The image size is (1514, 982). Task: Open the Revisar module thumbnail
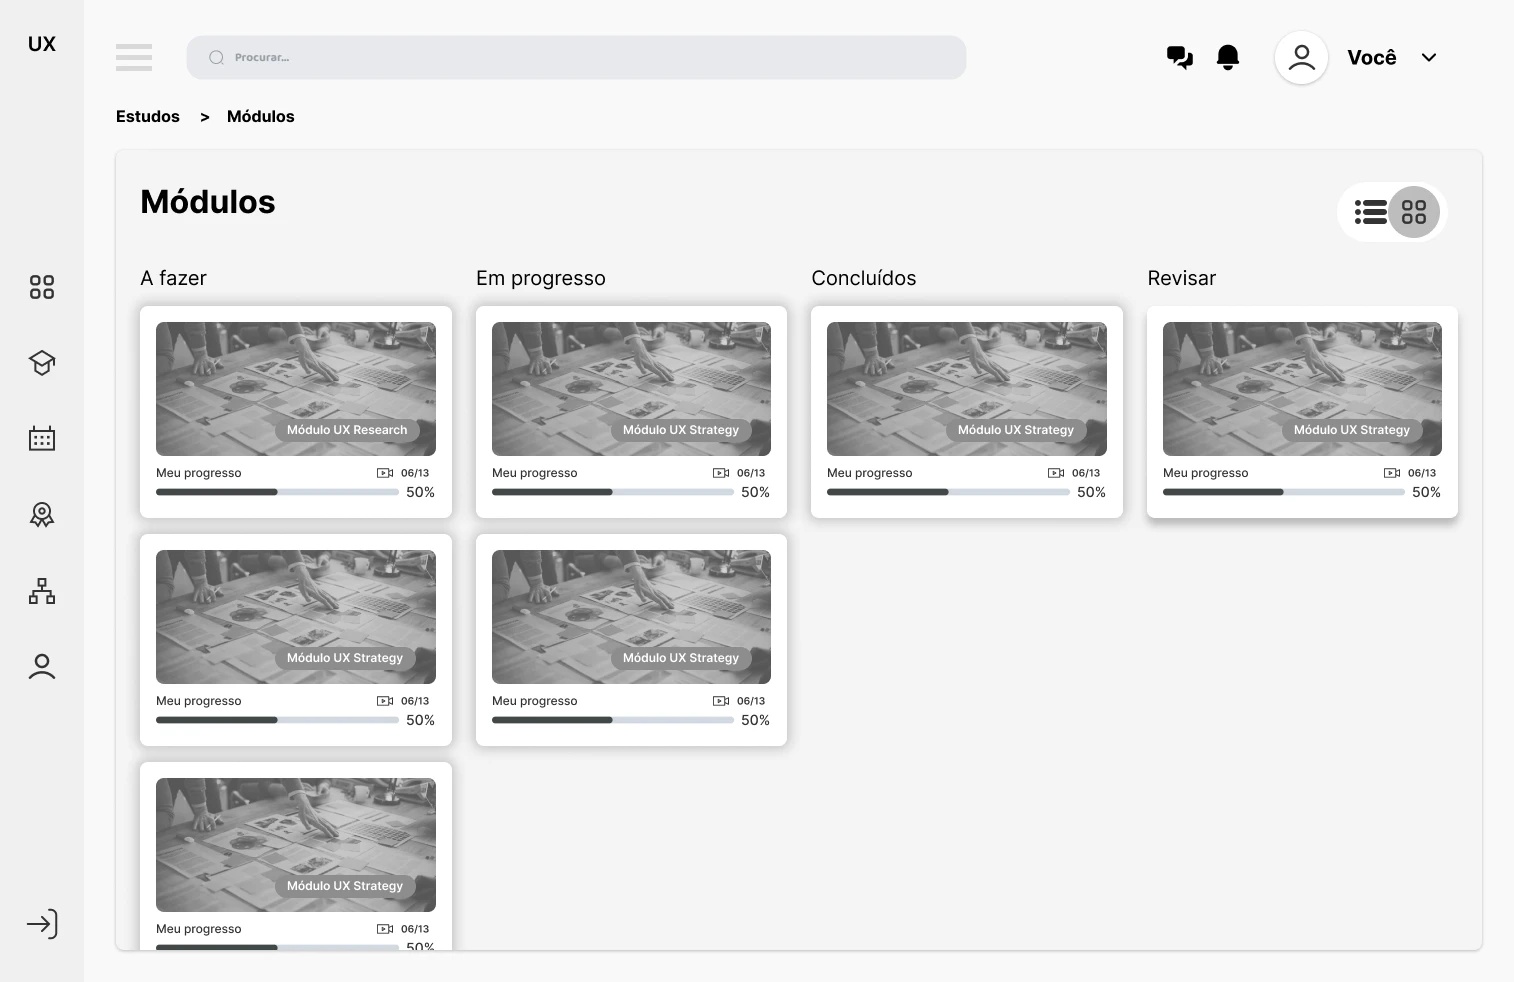(x=1302, y=389)
